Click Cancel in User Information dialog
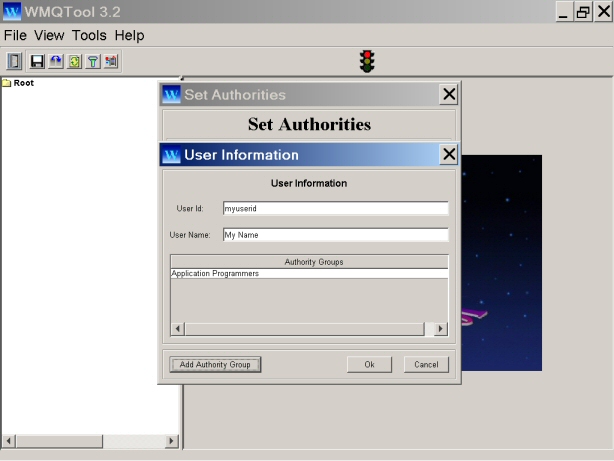Viewport: 614px width, 461px height. 426,364
